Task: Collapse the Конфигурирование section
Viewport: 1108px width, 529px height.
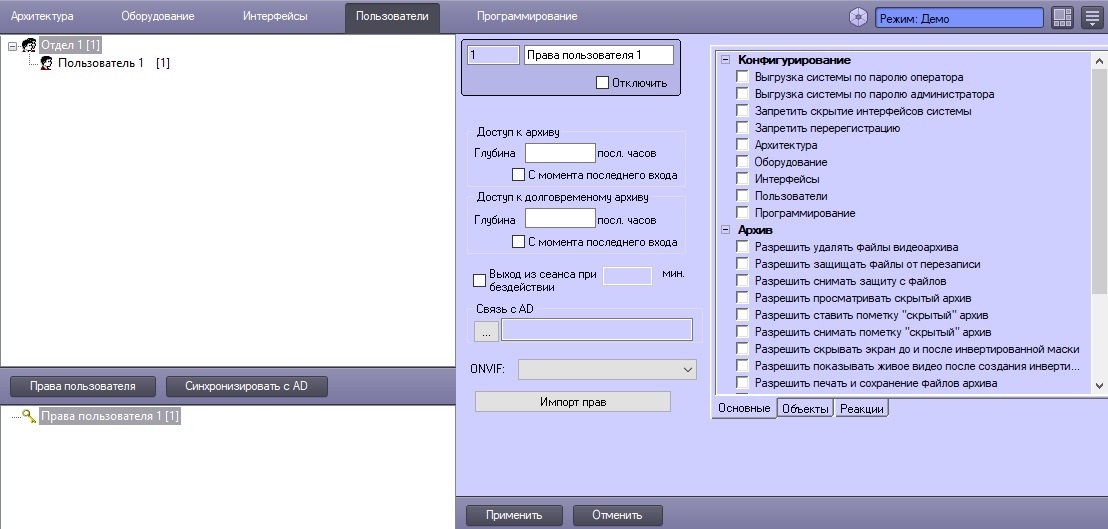Action: tap(726, 61)
